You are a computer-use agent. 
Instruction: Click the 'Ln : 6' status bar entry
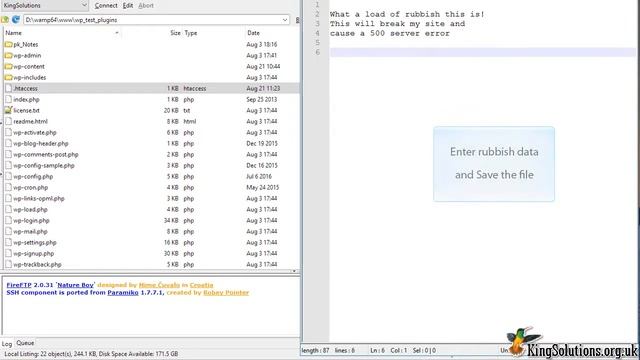click(x=378, y=351)
